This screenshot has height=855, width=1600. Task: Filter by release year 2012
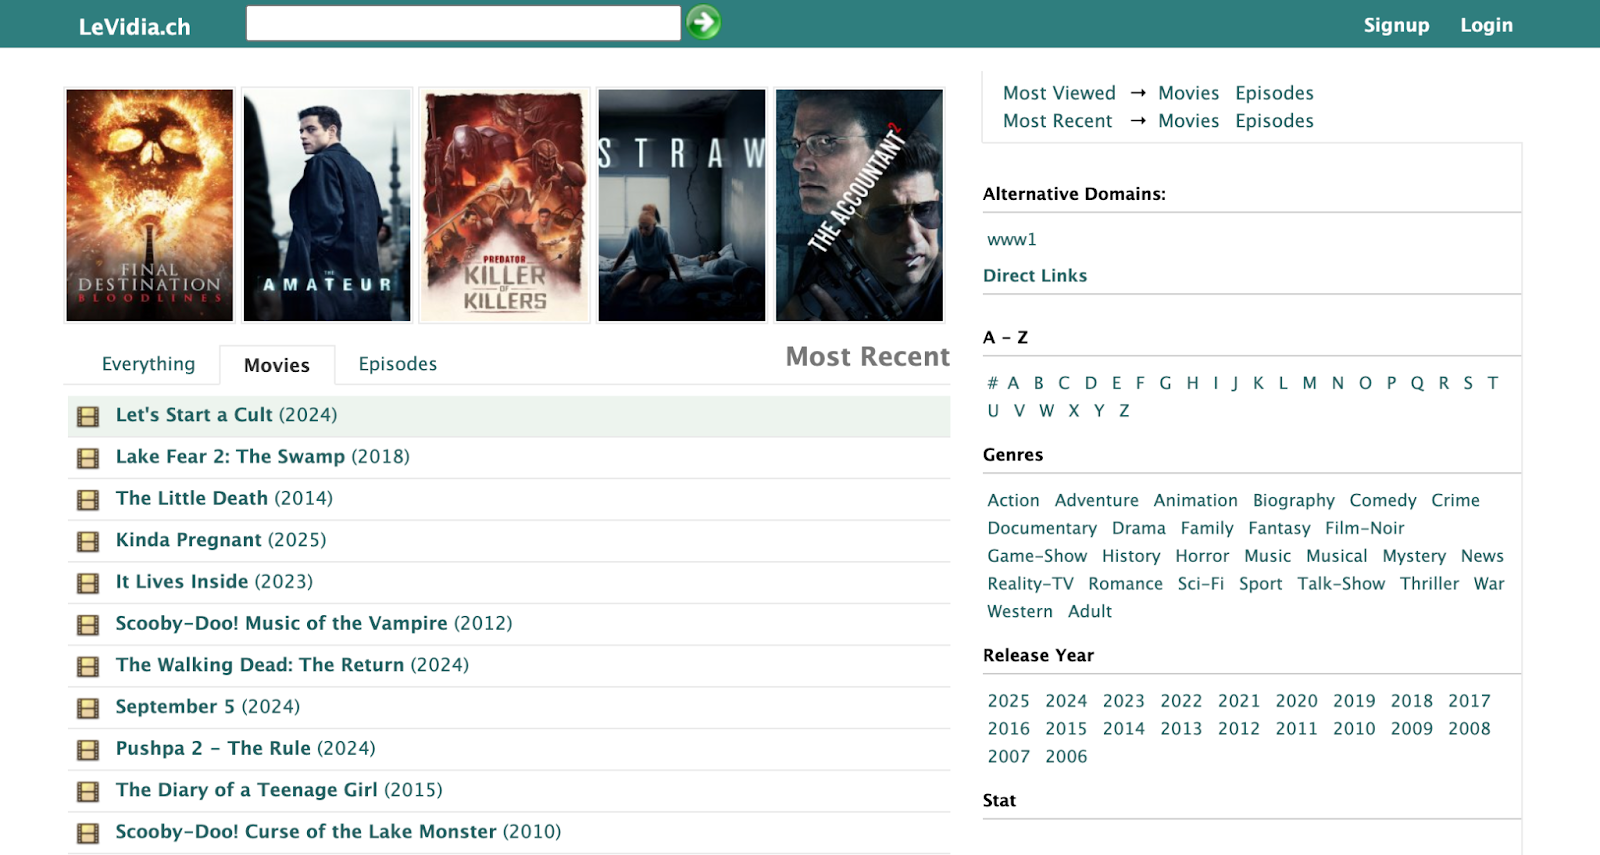[1238, 730]
